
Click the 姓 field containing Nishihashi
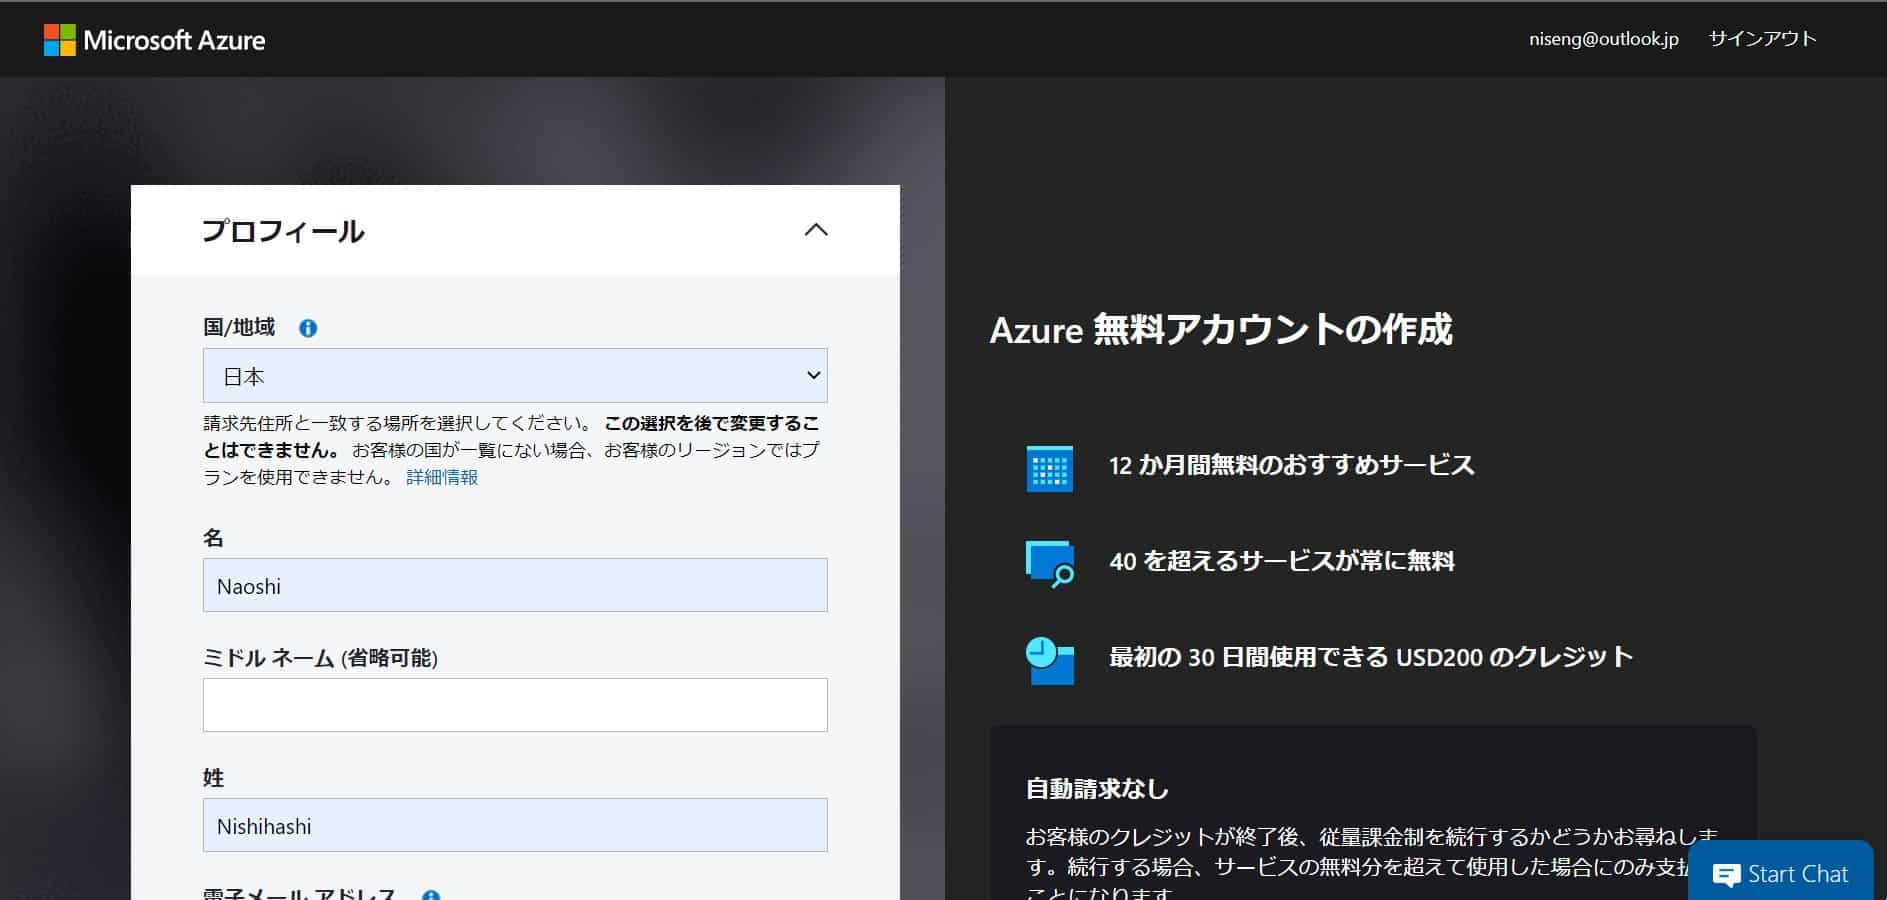tap(515, 825)
